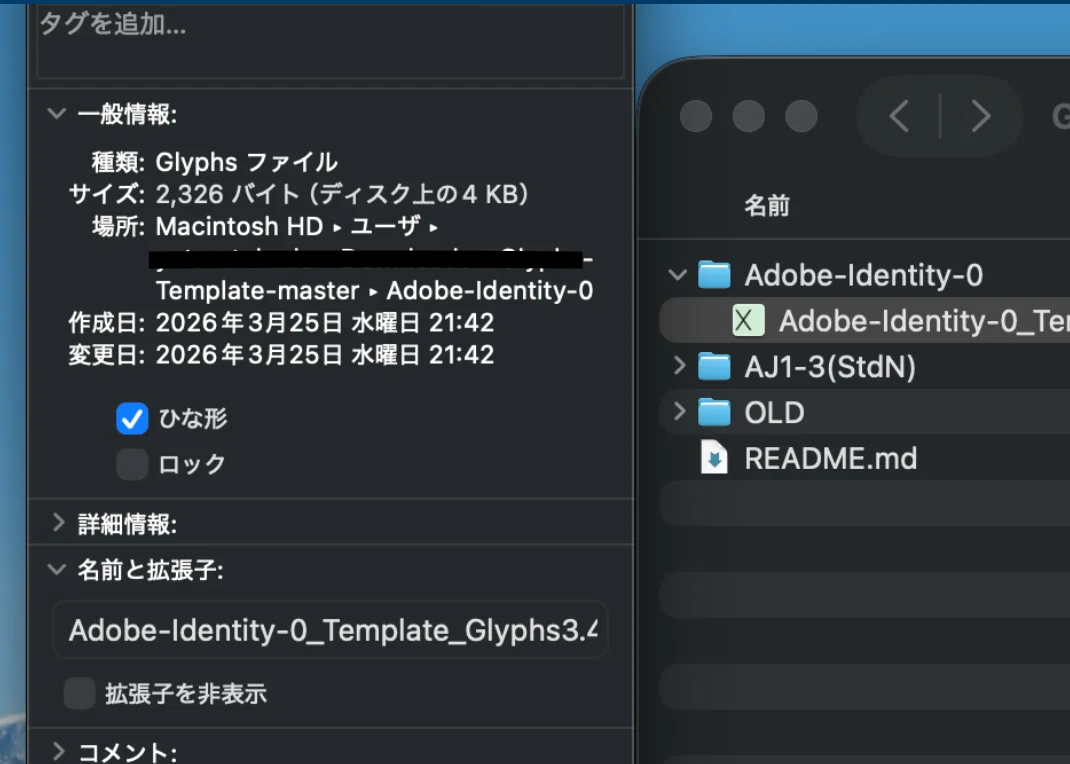
Task: Enable the ロック checkbox
Action: click(132, 465)
